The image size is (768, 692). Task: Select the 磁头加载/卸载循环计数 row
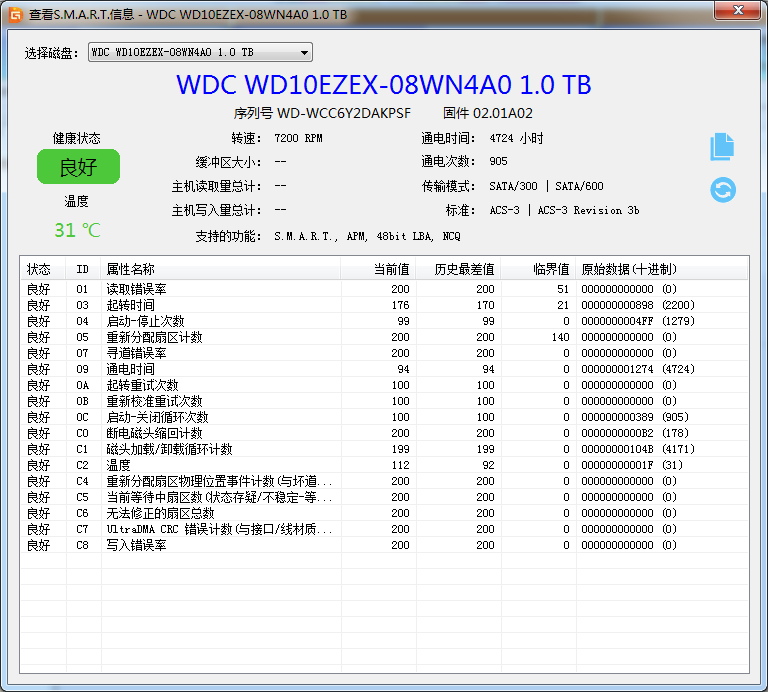(384, 449)
